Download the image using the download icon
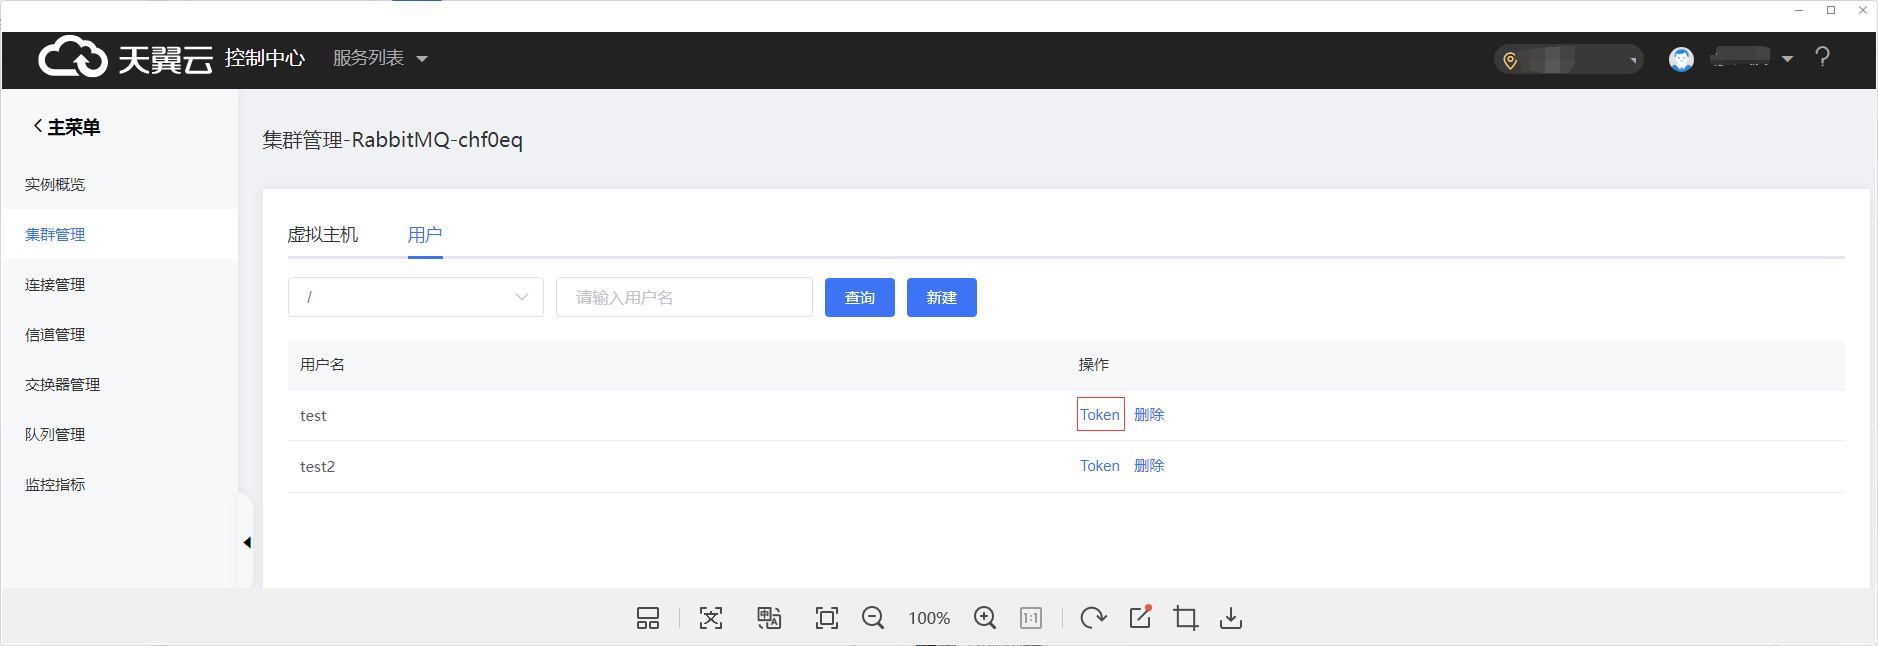Viewport: 1878px width, 646px height. click(x=1231, y=618)
